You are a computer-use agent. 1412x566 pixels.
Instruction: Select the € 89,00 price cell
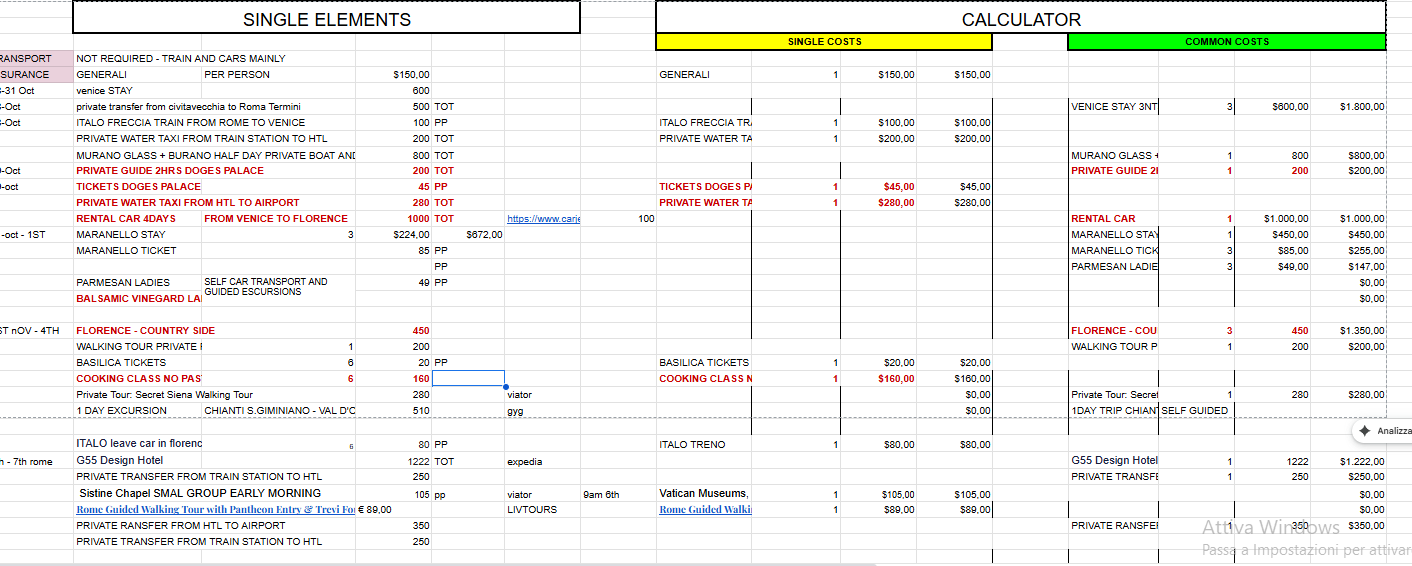tap(374, 509)
